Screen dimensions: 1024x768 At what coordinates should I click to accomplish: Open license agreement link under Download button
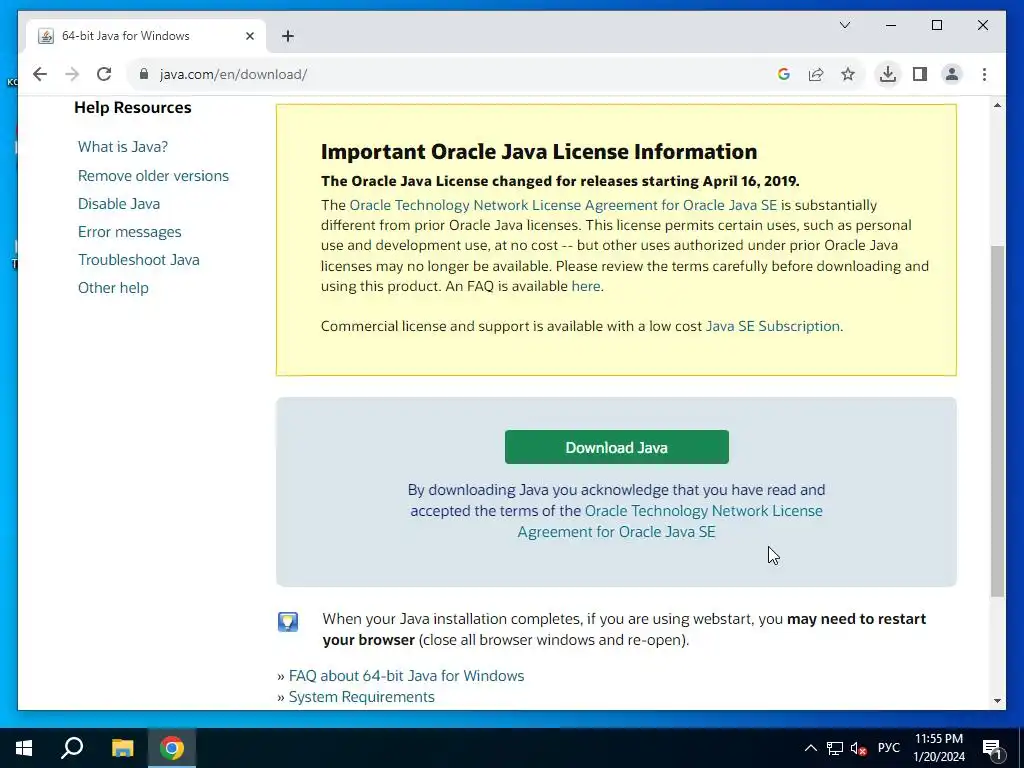point(670,521)
